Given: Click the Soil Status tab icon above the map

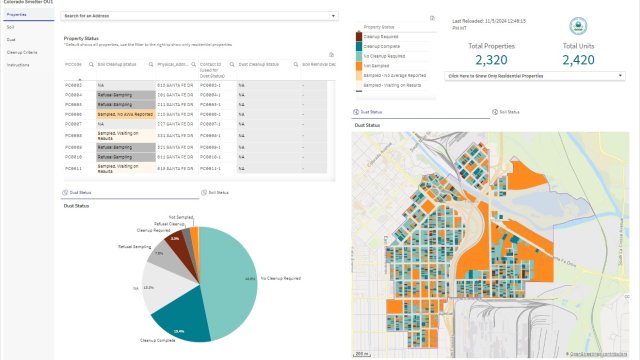Looking at the screenshot, I should [495, 112].
